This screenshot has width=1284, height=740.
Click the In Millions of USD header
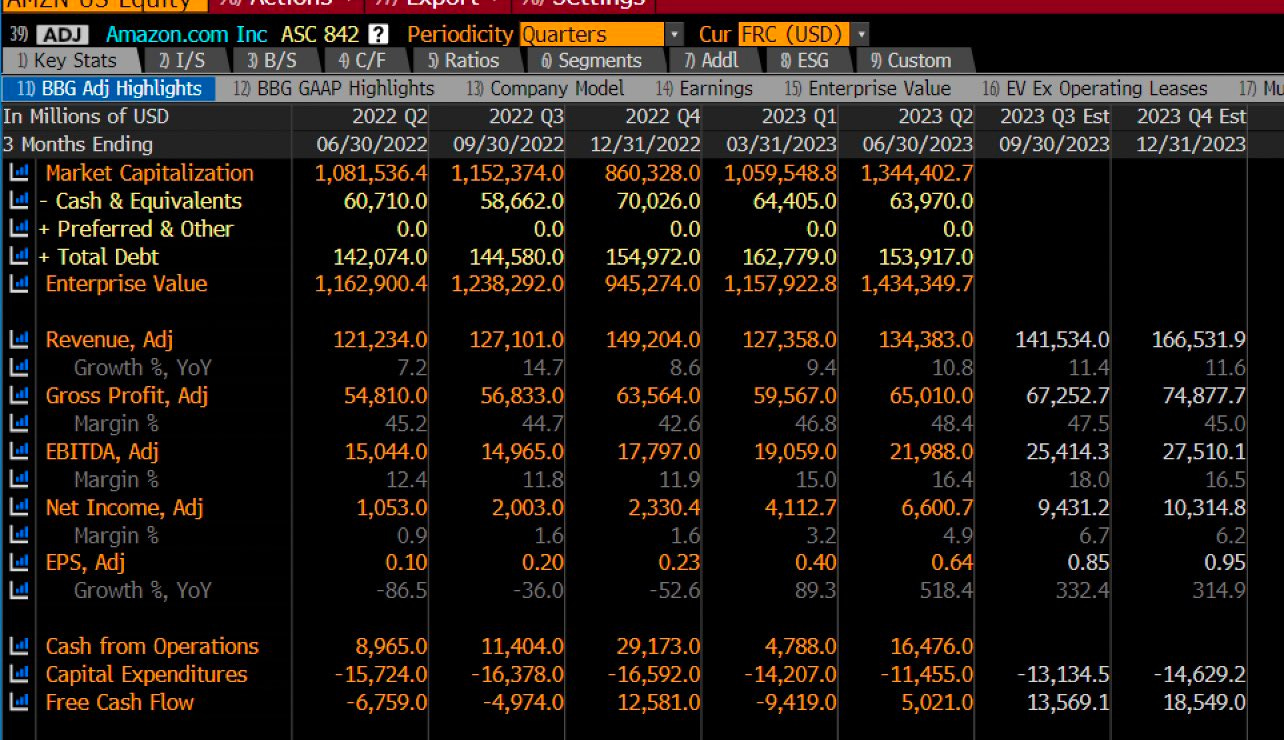click(x=86, y=117)
